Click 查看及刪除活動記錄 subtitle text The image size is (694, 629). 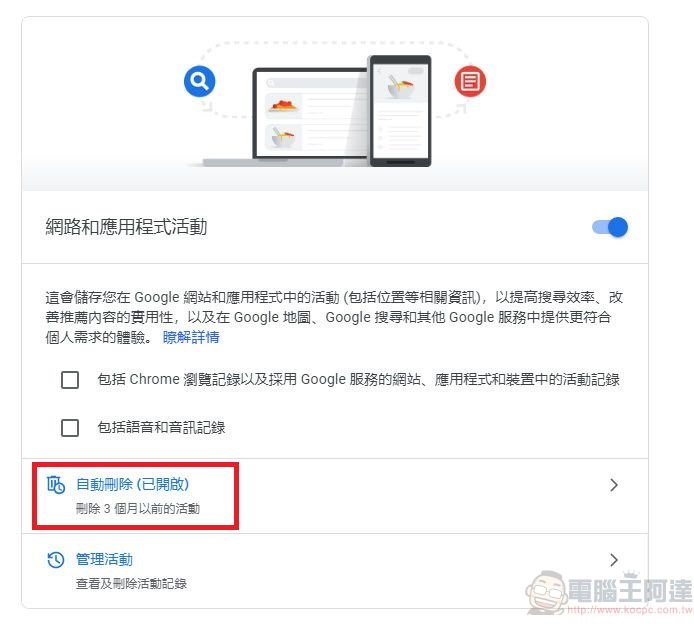coord(131,583)
